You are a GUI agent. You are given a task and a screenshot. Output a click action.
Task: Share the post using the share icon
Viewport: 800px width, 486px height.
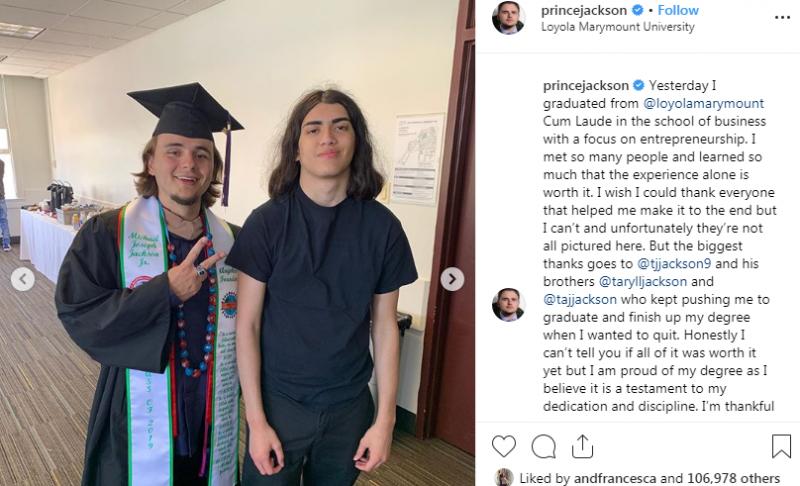582,446
